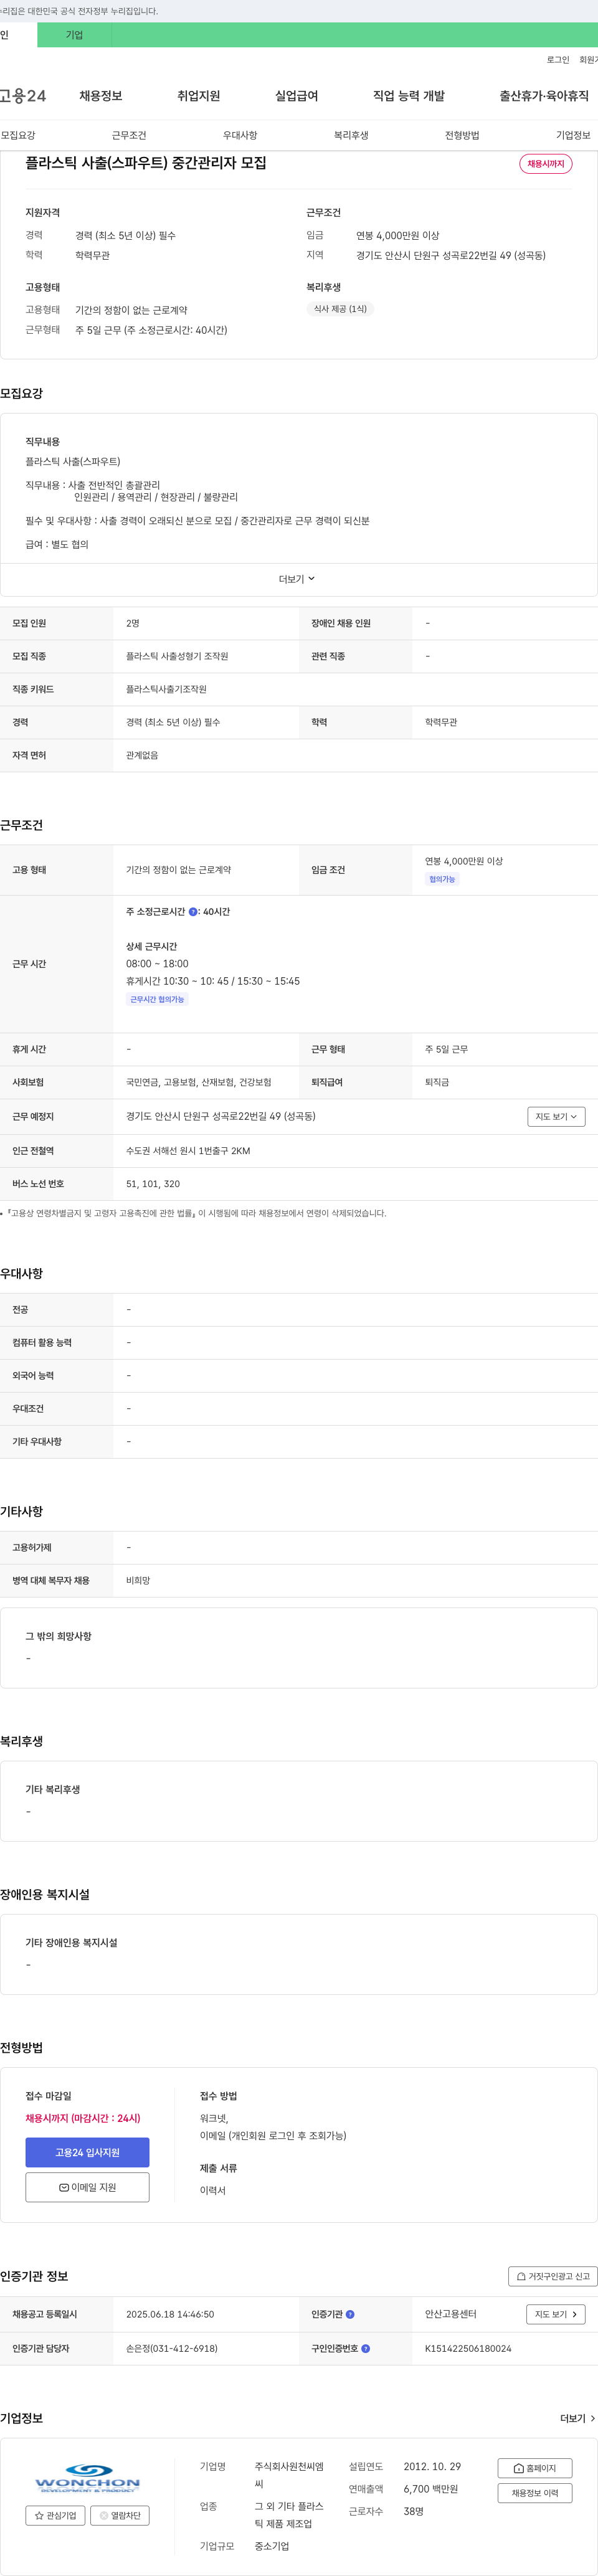
Task: Click the revenue value 6,700 백만원
Action: [431, 2489]
